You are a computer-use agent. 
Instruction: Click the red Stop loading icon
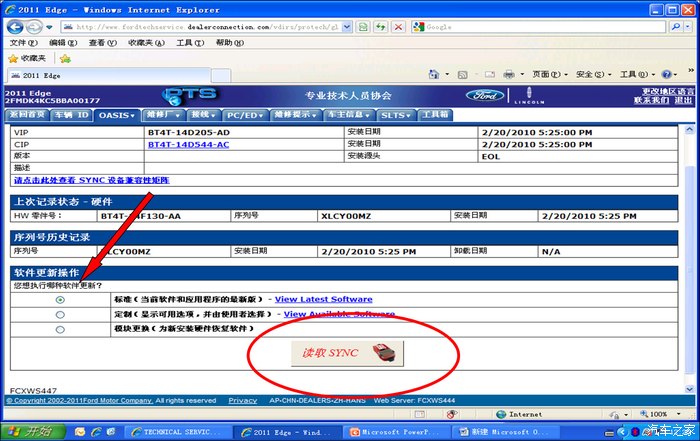[398, 27]
